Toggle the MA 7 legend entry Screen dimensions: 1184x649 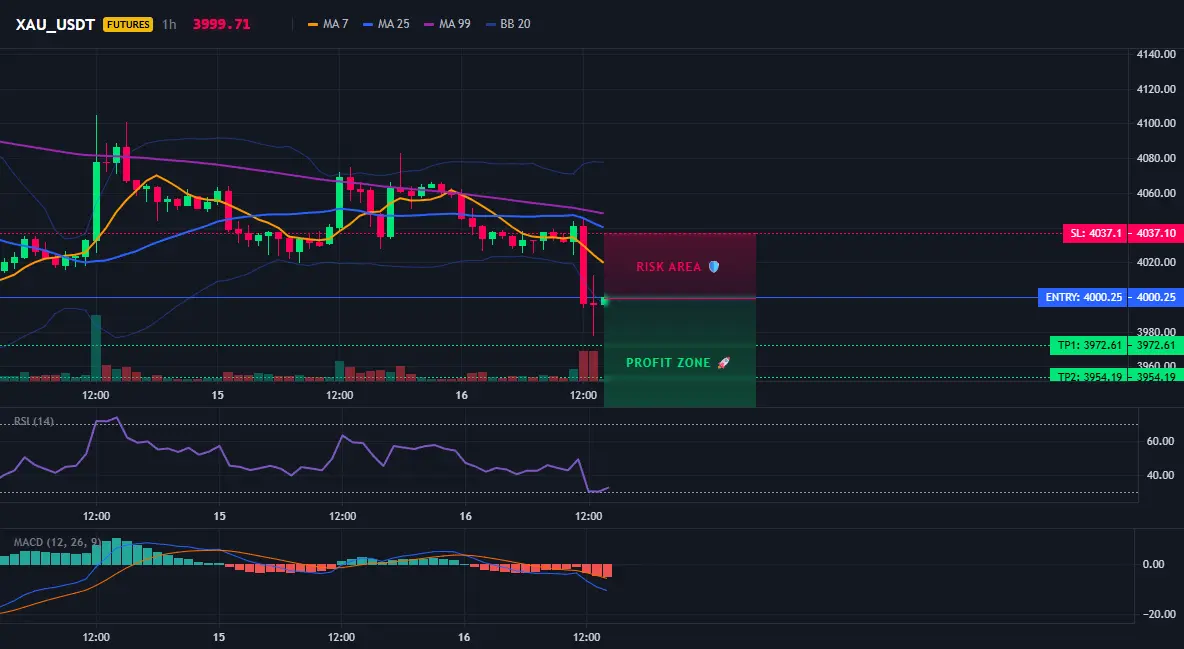coord(328,24)
